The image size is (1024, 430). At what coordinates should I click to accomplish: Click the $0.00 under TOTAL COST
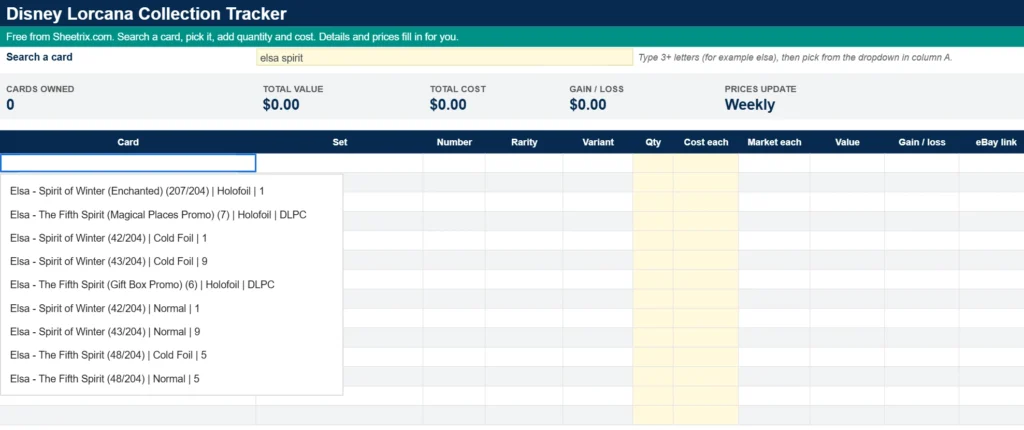pyautogui.click(x=448, y=105)
